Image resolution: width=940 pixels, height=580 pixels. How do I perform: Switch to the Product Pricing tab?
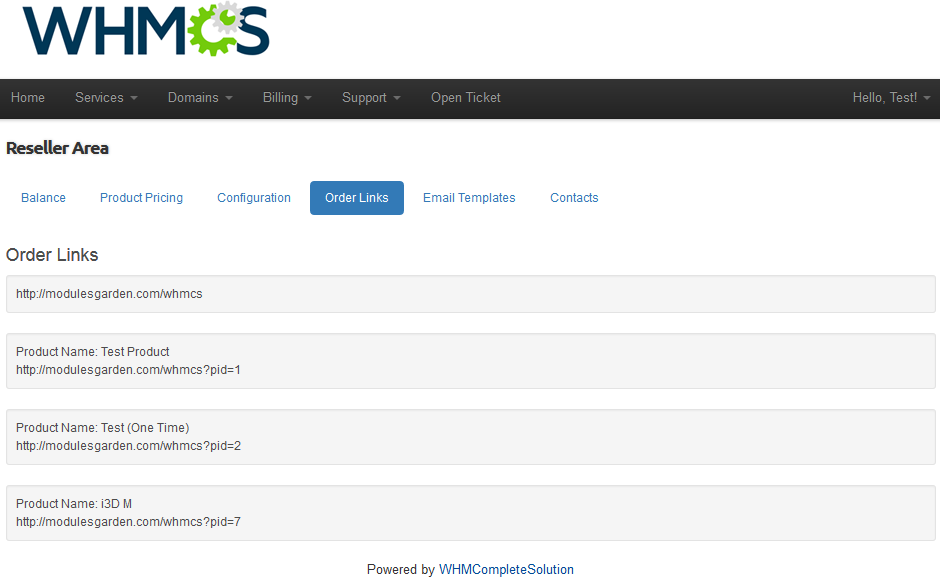tap(141, 198)
